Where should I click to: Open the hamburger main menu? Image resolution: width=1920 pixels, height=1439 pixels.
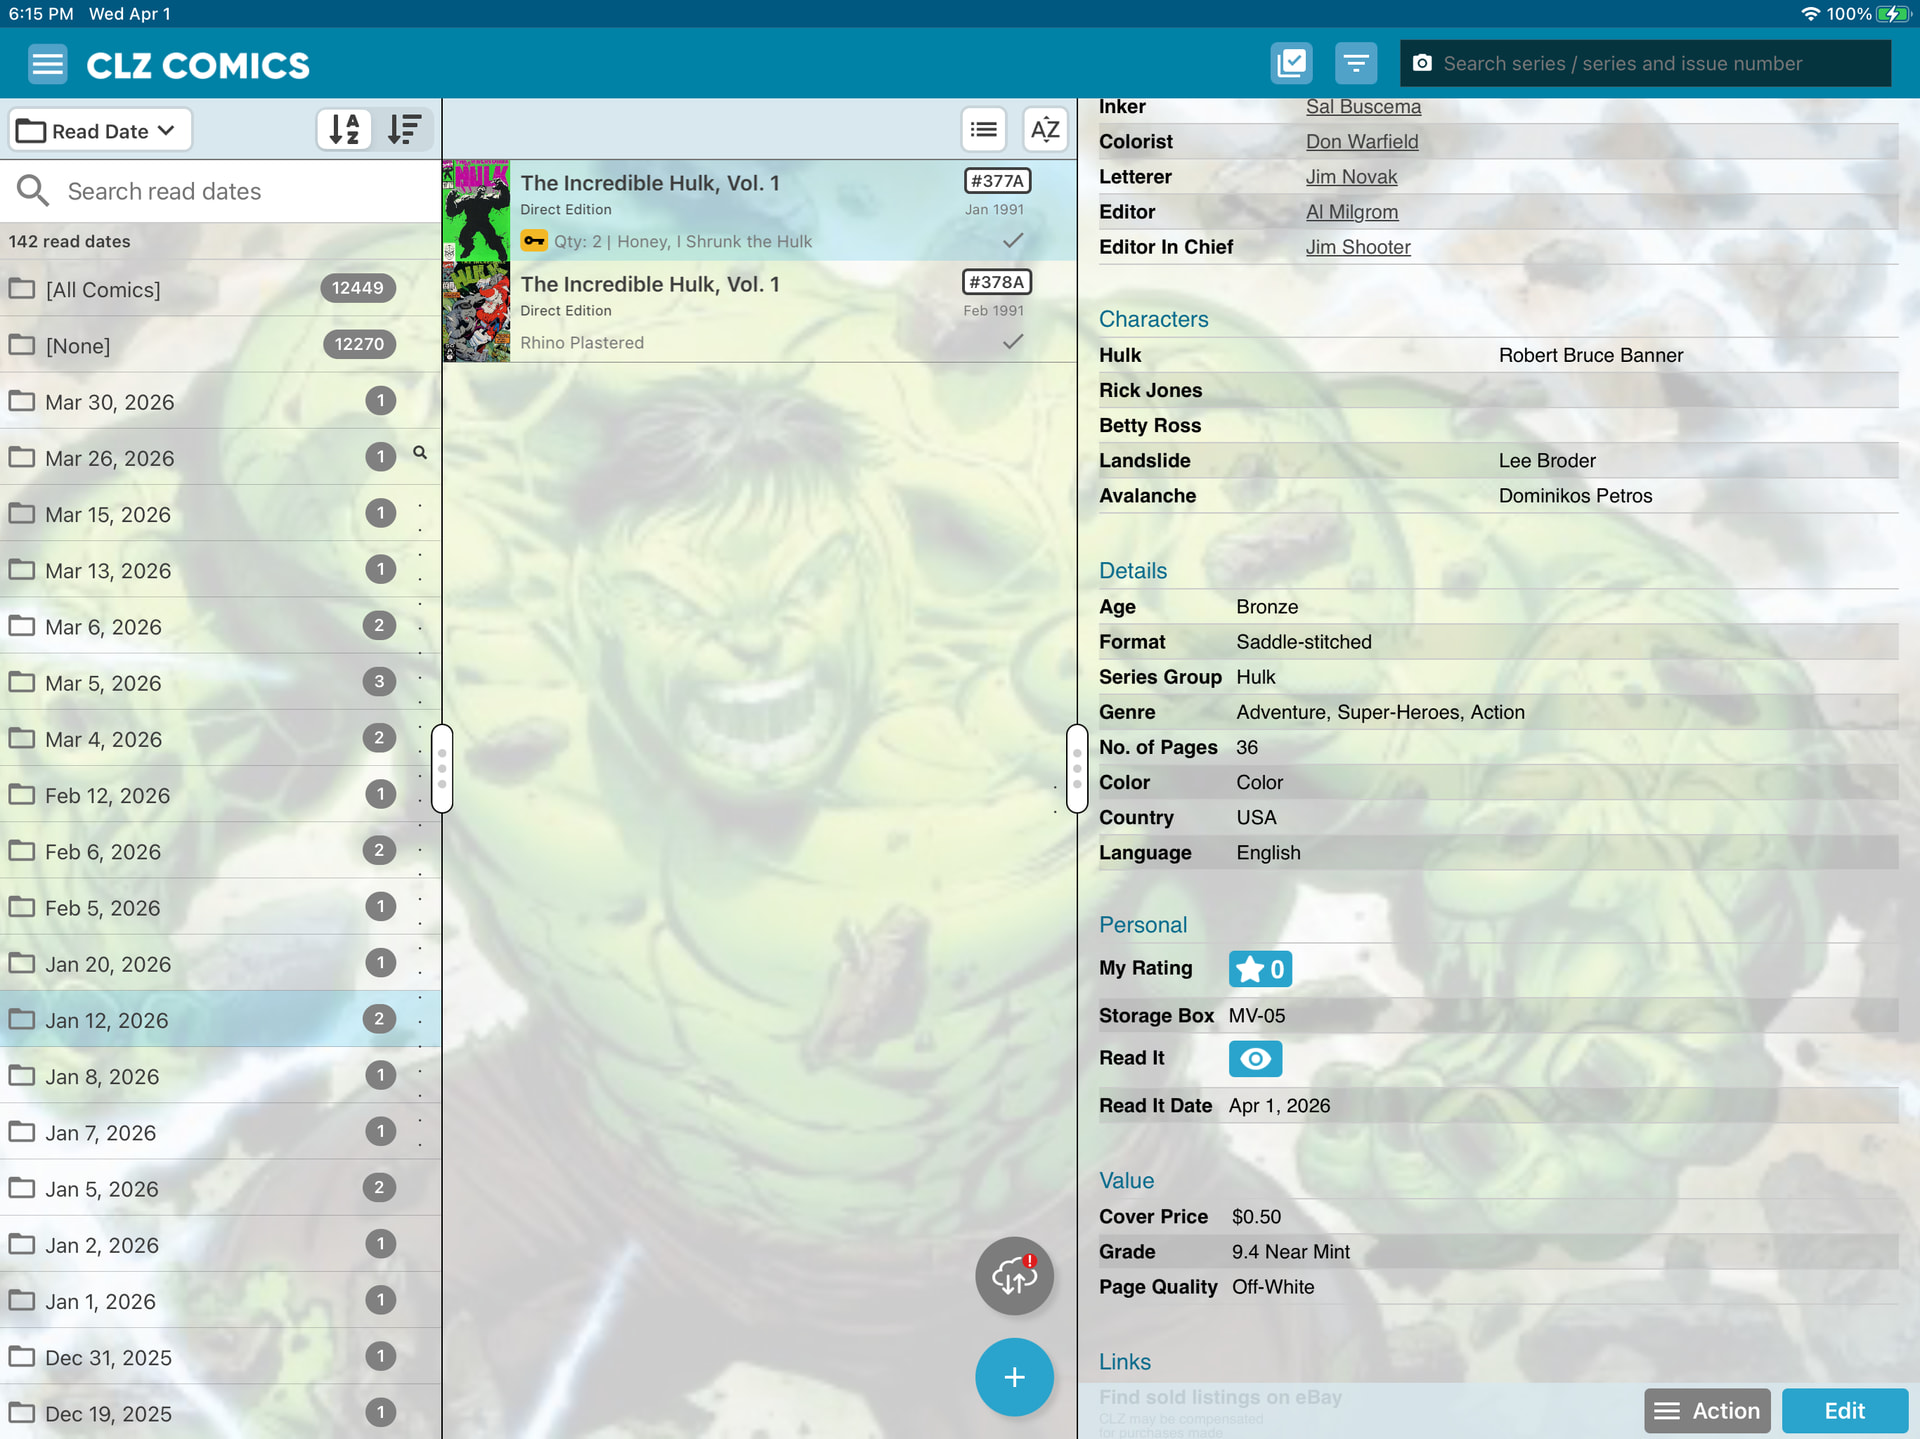(x=47, y=64)
